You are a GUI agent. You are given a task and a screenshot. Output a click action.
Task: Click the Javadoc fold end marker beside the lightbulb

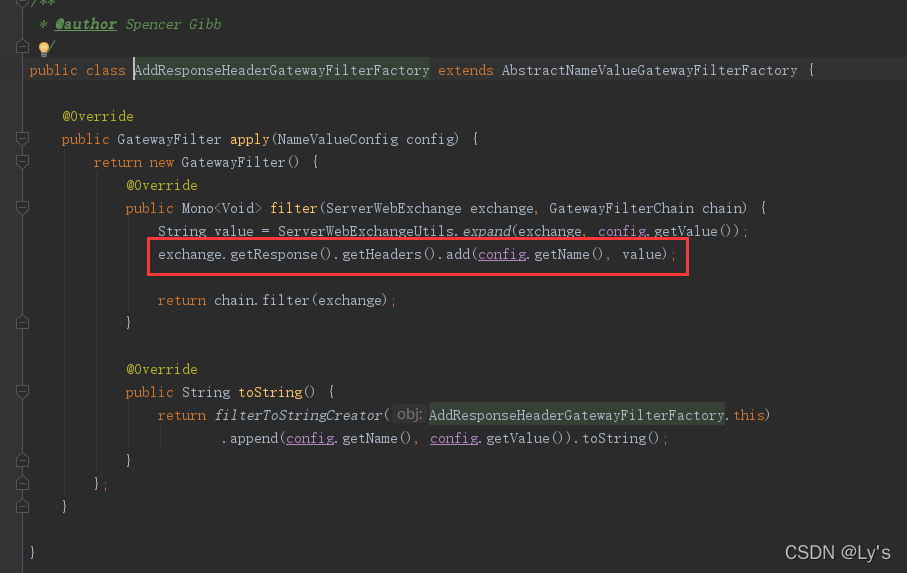(23, 47)
